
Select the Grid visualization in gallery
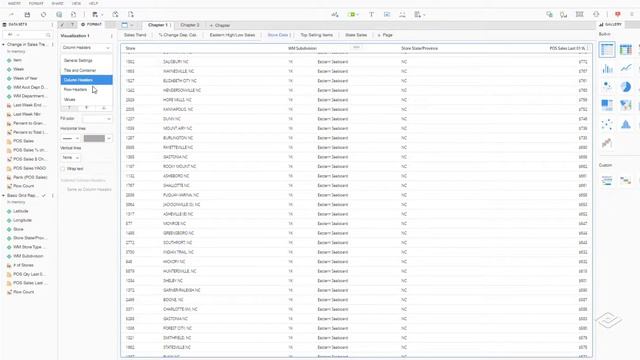tap(607, 50)
